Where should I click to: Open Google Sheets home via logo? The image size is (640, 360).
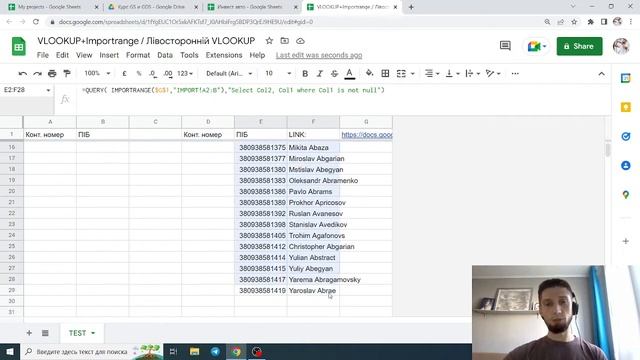[18, 46]
